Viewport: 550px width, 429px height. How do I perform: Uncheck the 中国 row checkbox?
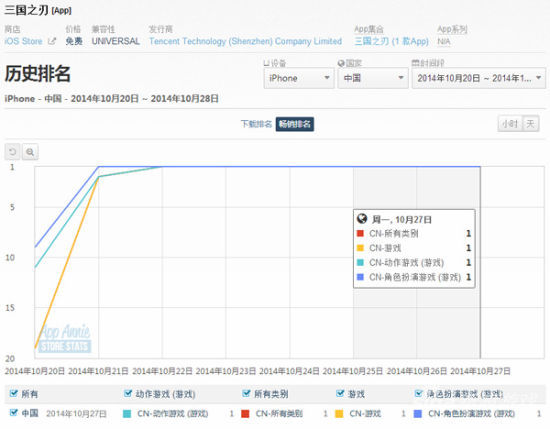click(x=14, y=413)
